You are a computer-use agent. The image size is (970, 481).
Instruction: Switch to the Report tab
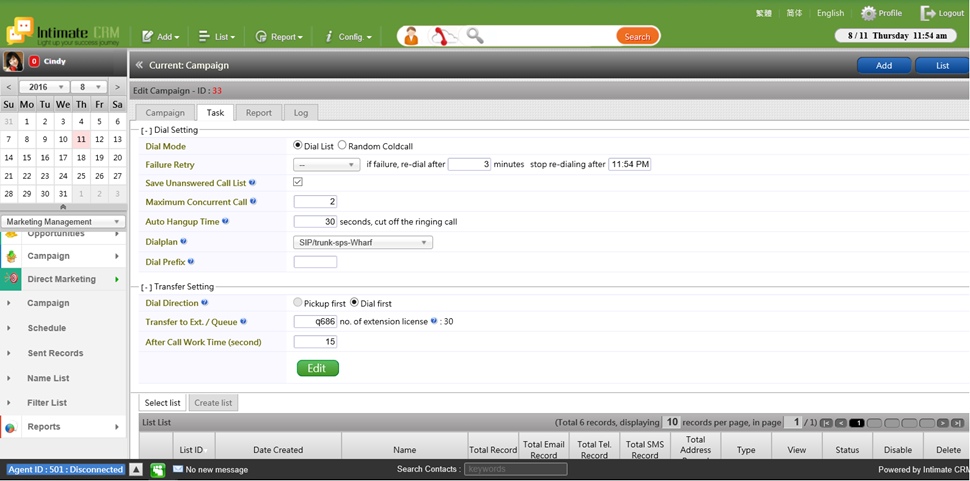[259, 113]
